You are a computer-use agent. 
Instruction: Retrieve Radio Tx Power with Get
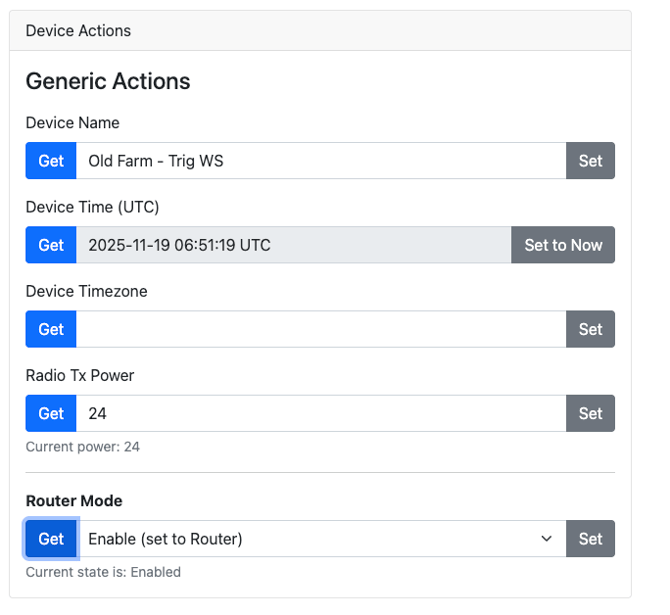click(51, 413)
